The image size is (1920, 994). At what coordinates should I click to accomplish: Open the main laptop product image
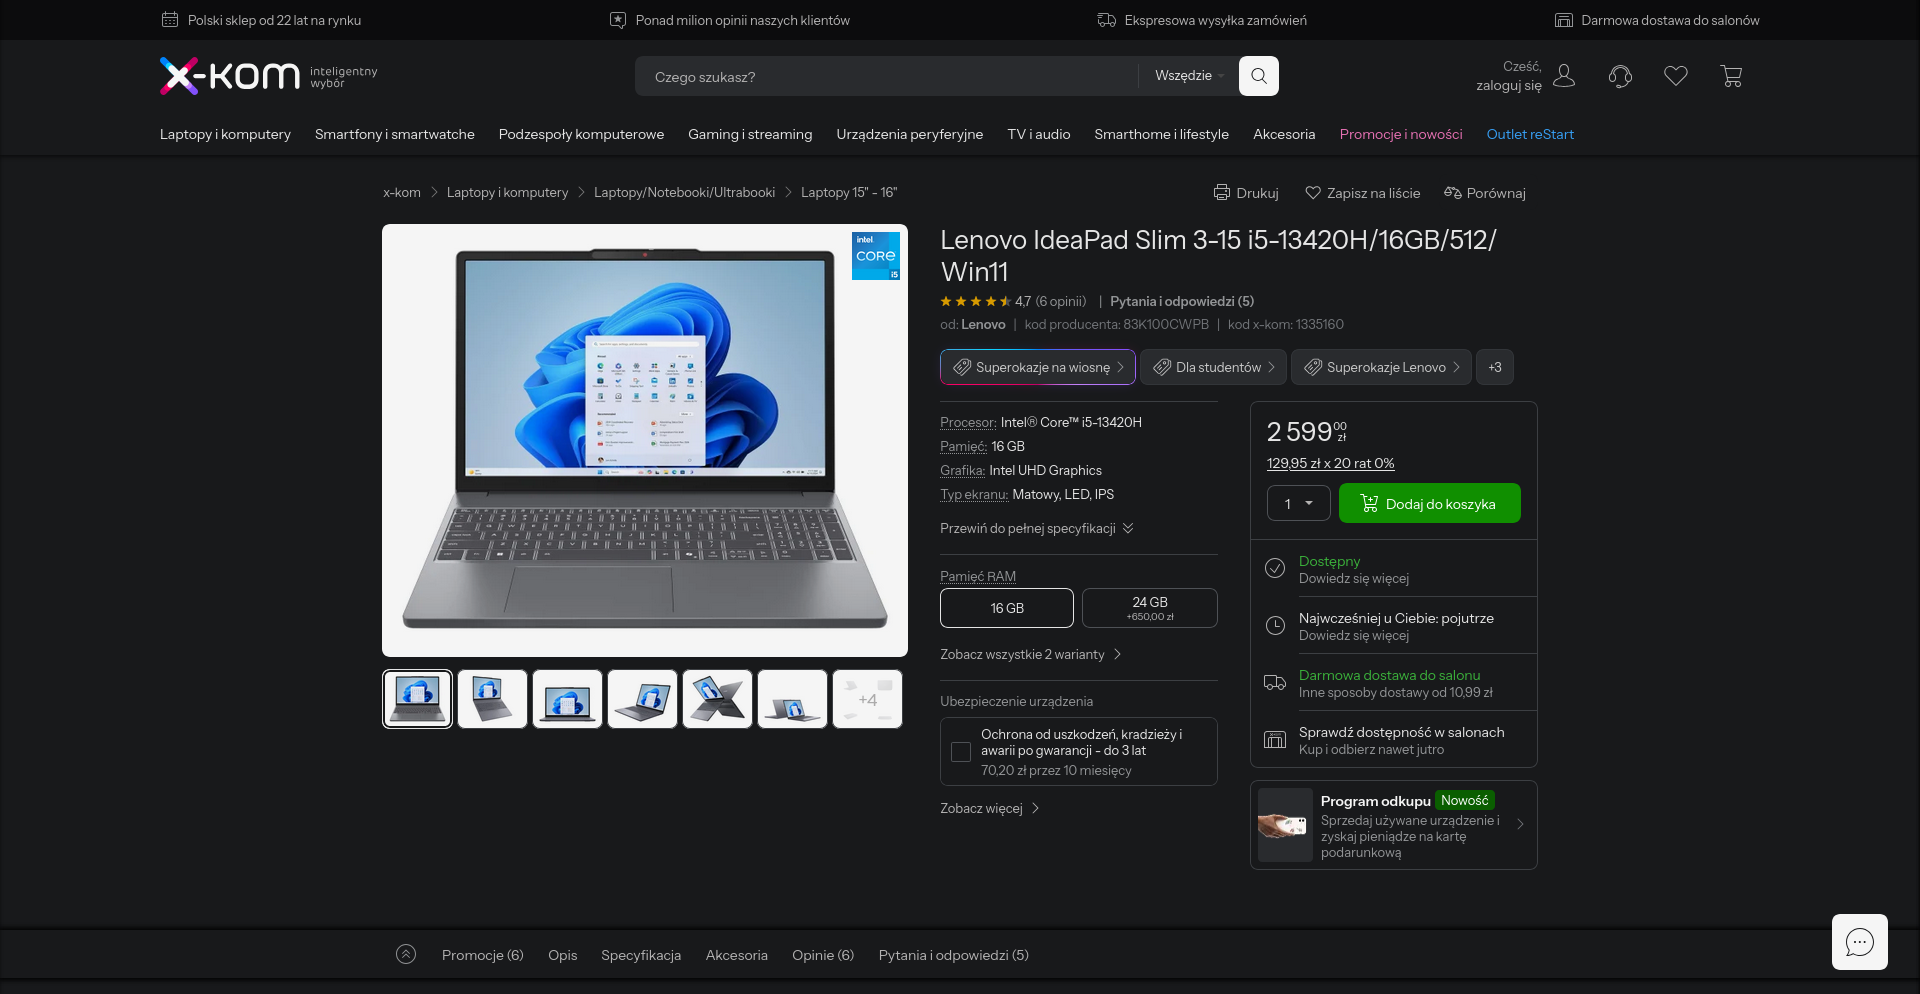pyautogui.click(x=645, y=440)
